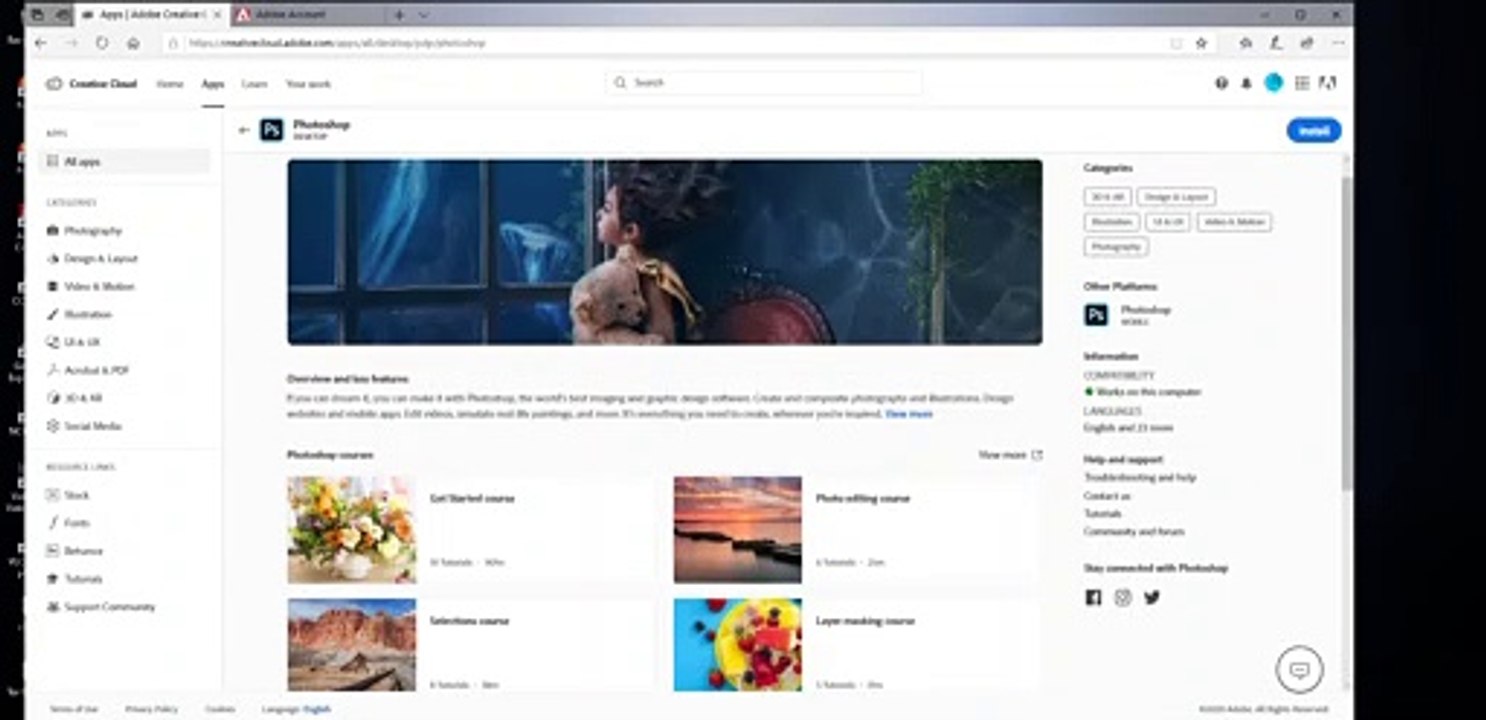The width and height of the screenshot is (1486, 720).
Task: Open the Language English selector in footer
Action: (296, 709)
